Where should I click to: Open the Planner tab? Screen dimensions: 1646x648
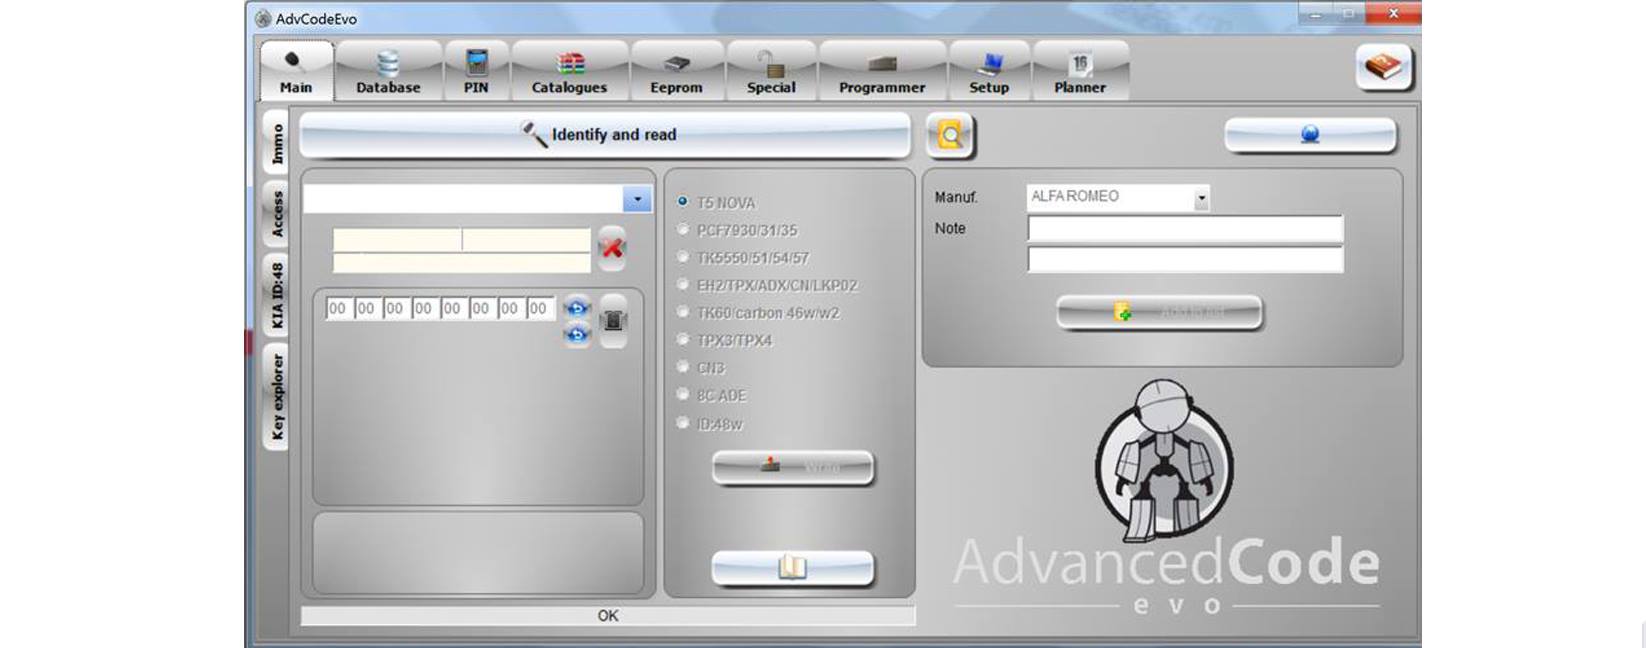coord(1080,70)
